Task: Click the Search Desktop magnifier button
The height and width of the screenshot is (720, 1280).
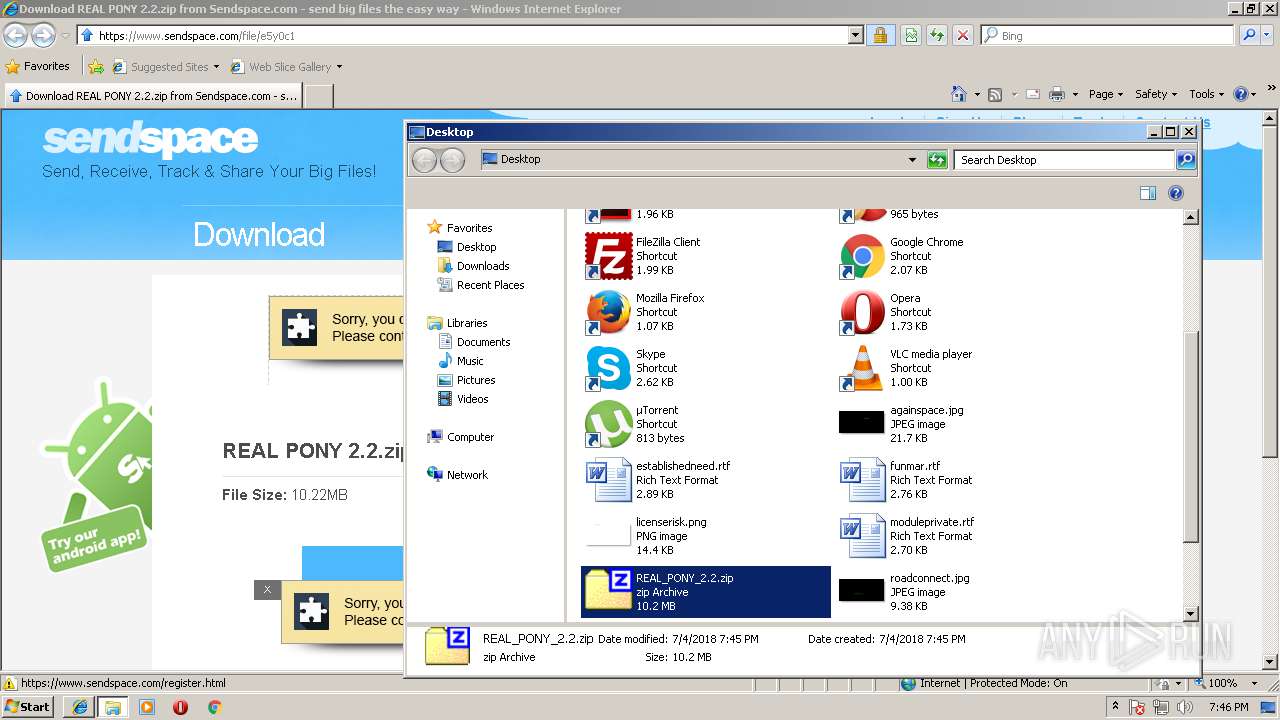Action: pos(1186,160)
